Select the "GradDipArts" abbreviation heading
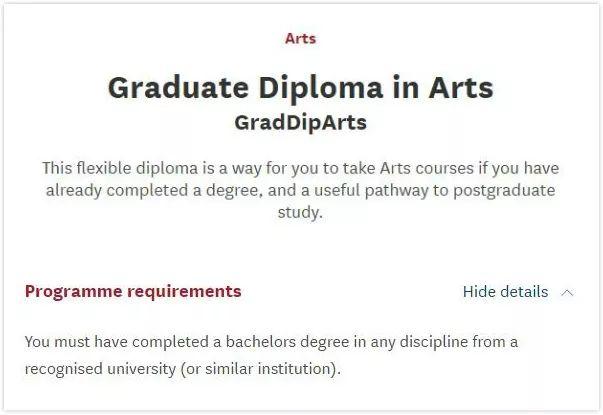 pyautogui.click(x=300, y=122)
